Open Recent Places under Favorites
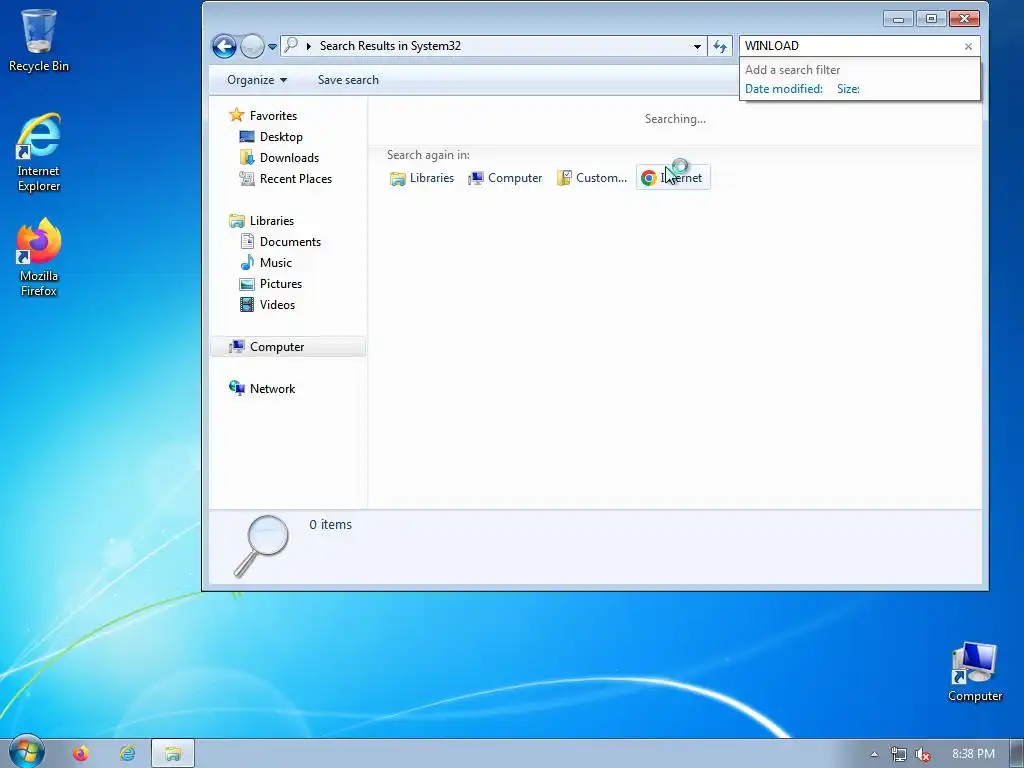Screen dimensions: 1024x768 coord(295,178)
